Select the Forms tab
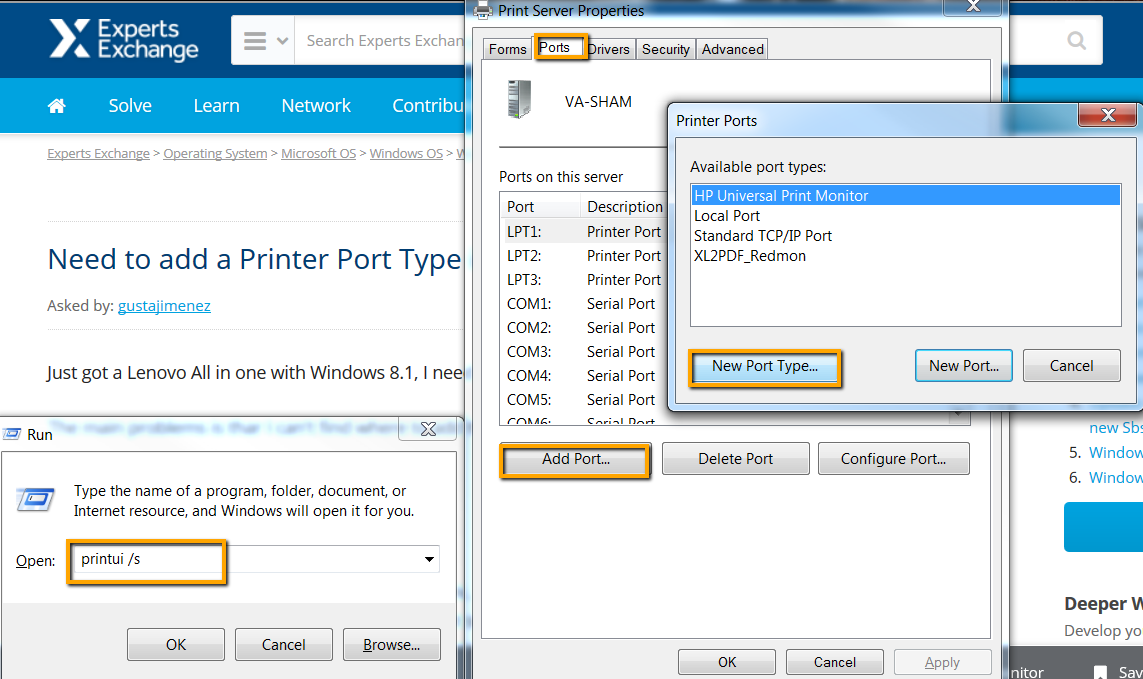Viewport: 1143px width, 679px height. pos(507,47)
